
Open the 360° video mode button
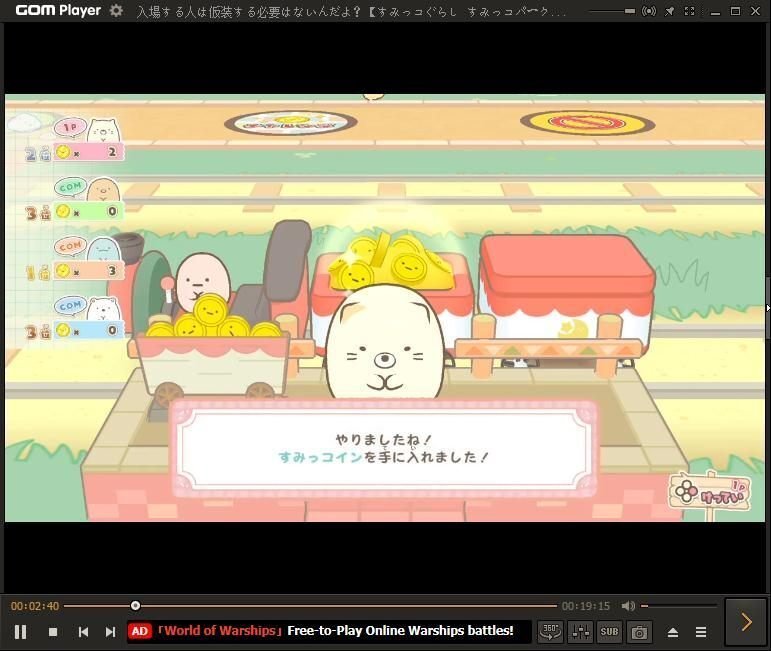tap(550, 632)
